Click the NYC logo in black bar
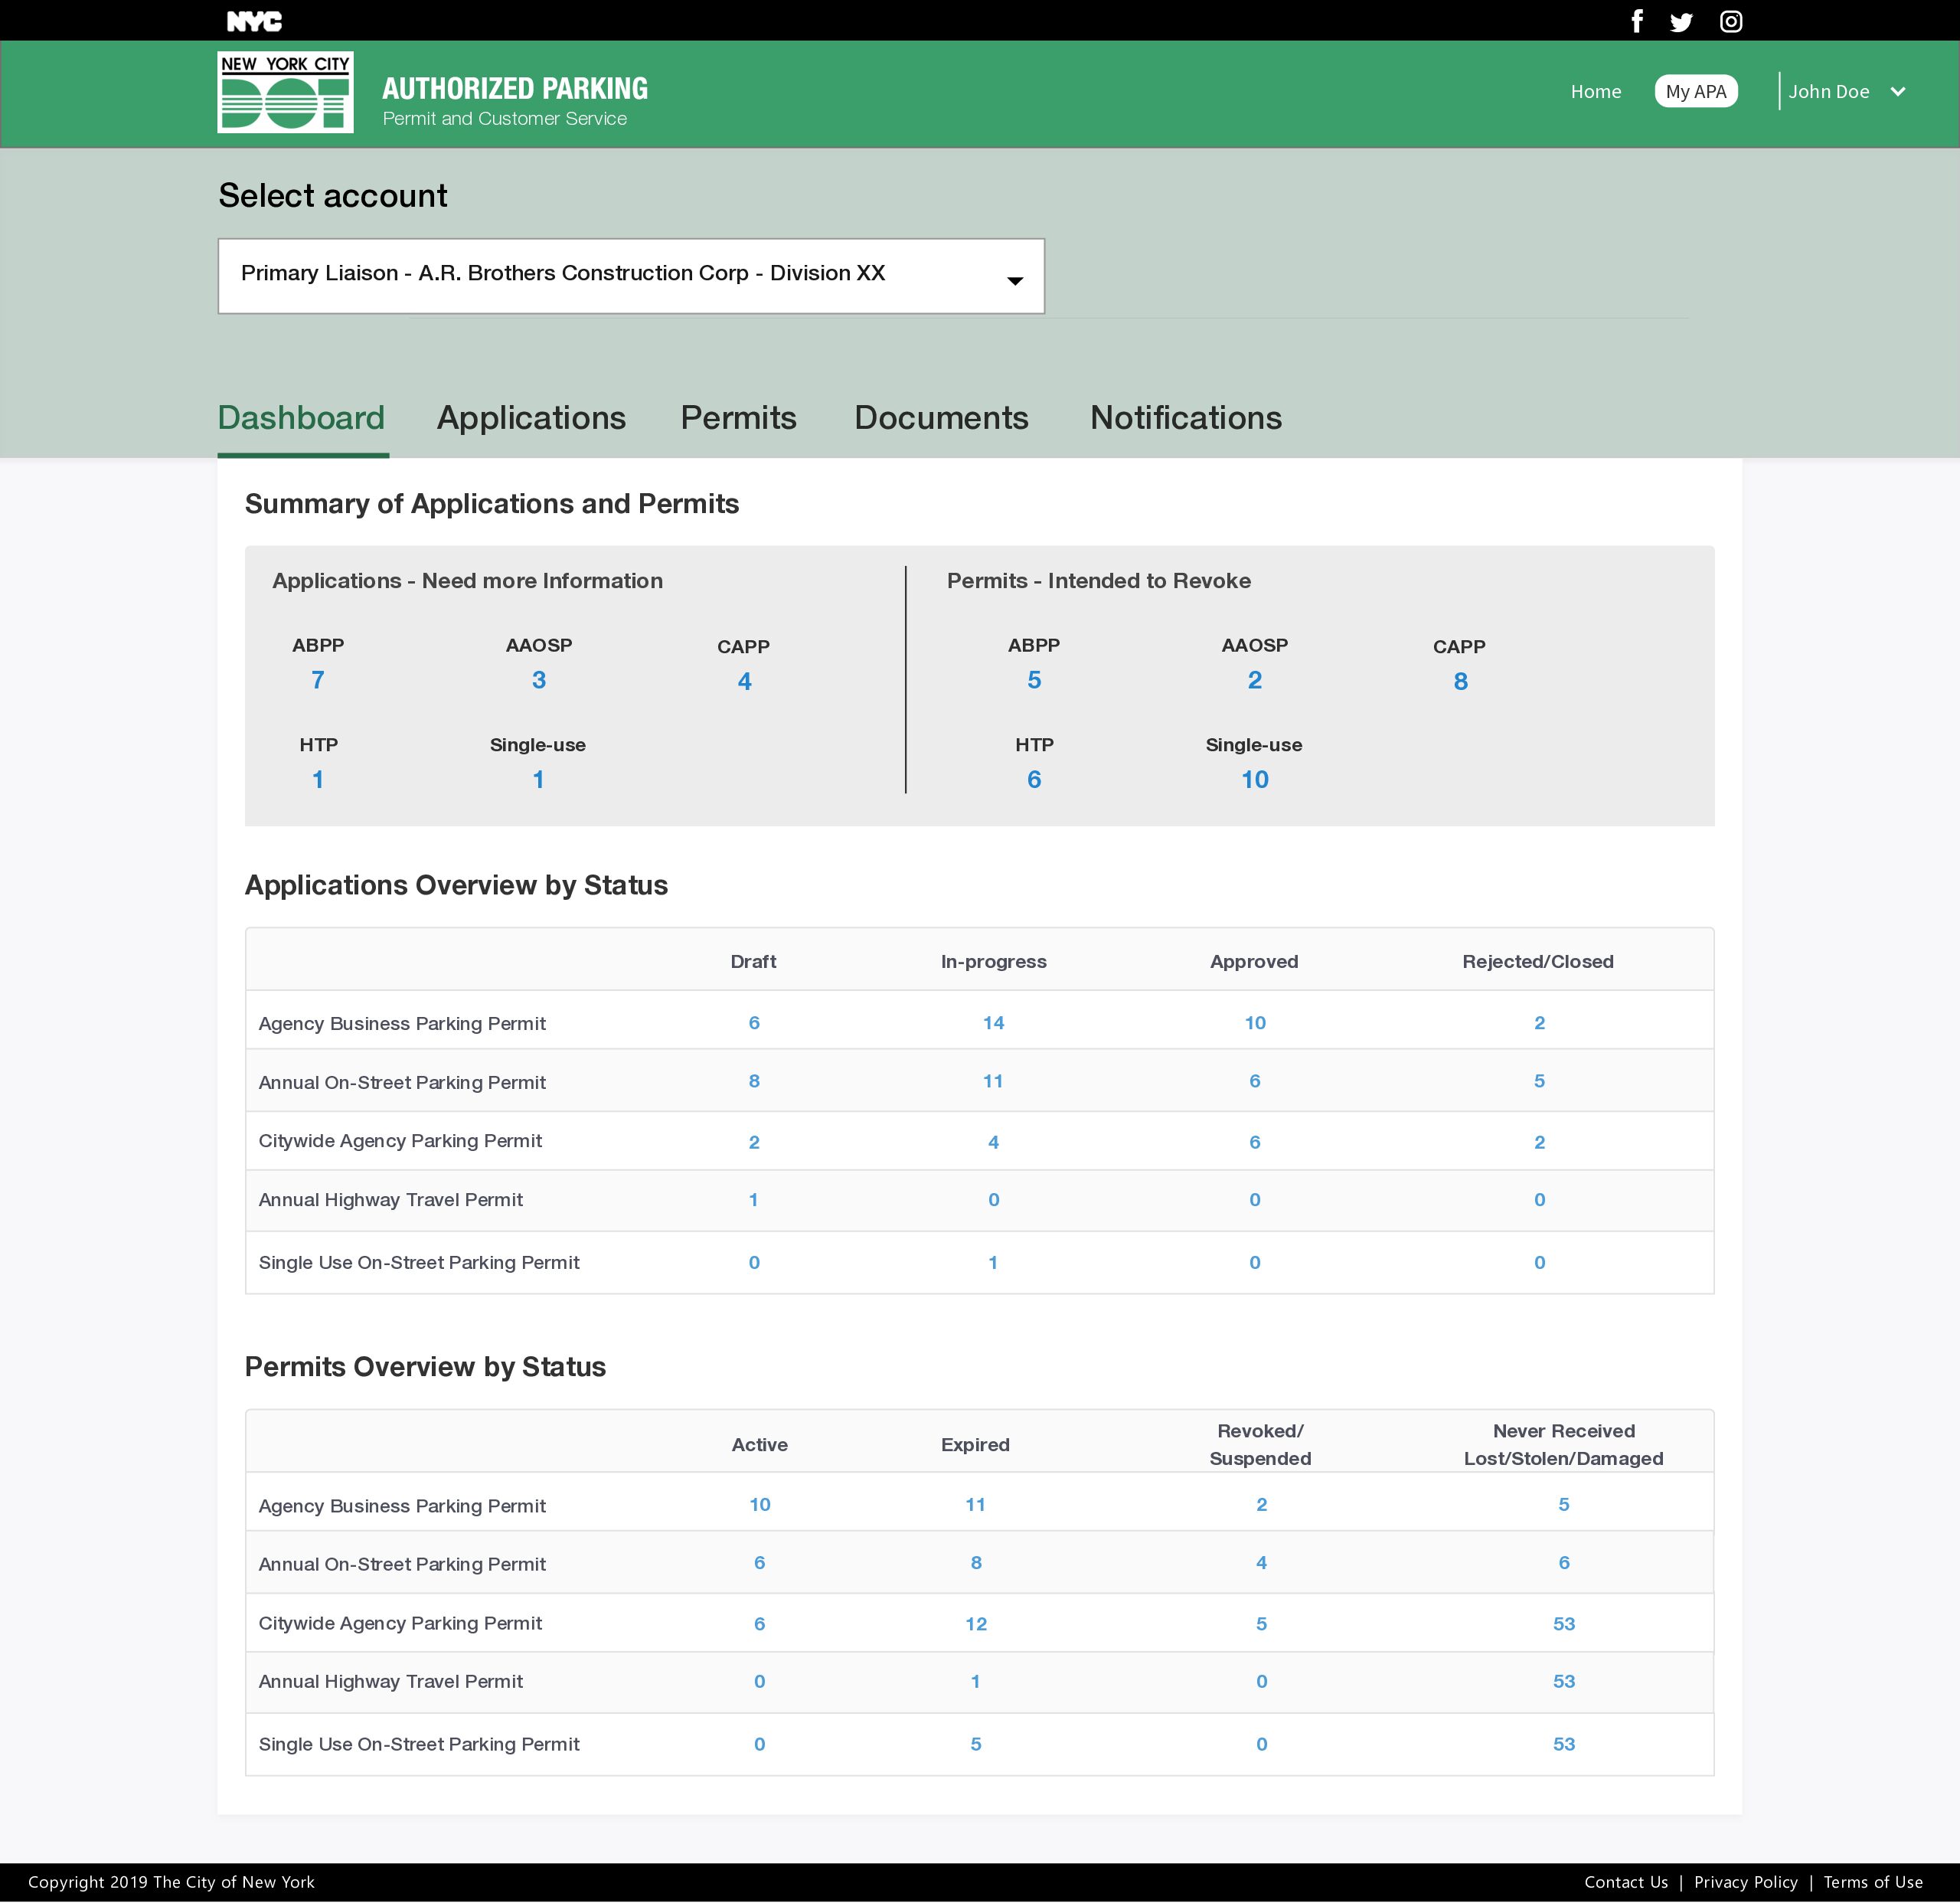Screen dimensions: 1960x1903 [254, 21]
